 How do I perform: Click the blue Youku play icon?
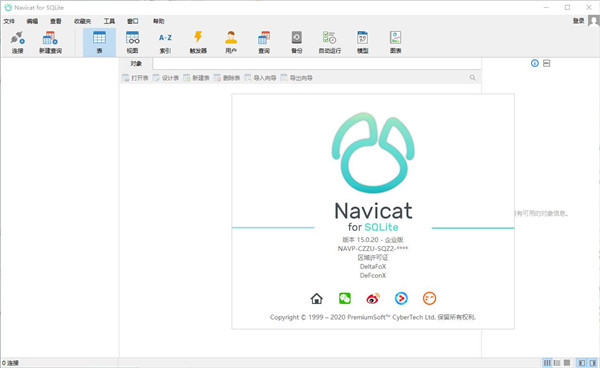tap(401, 298)
